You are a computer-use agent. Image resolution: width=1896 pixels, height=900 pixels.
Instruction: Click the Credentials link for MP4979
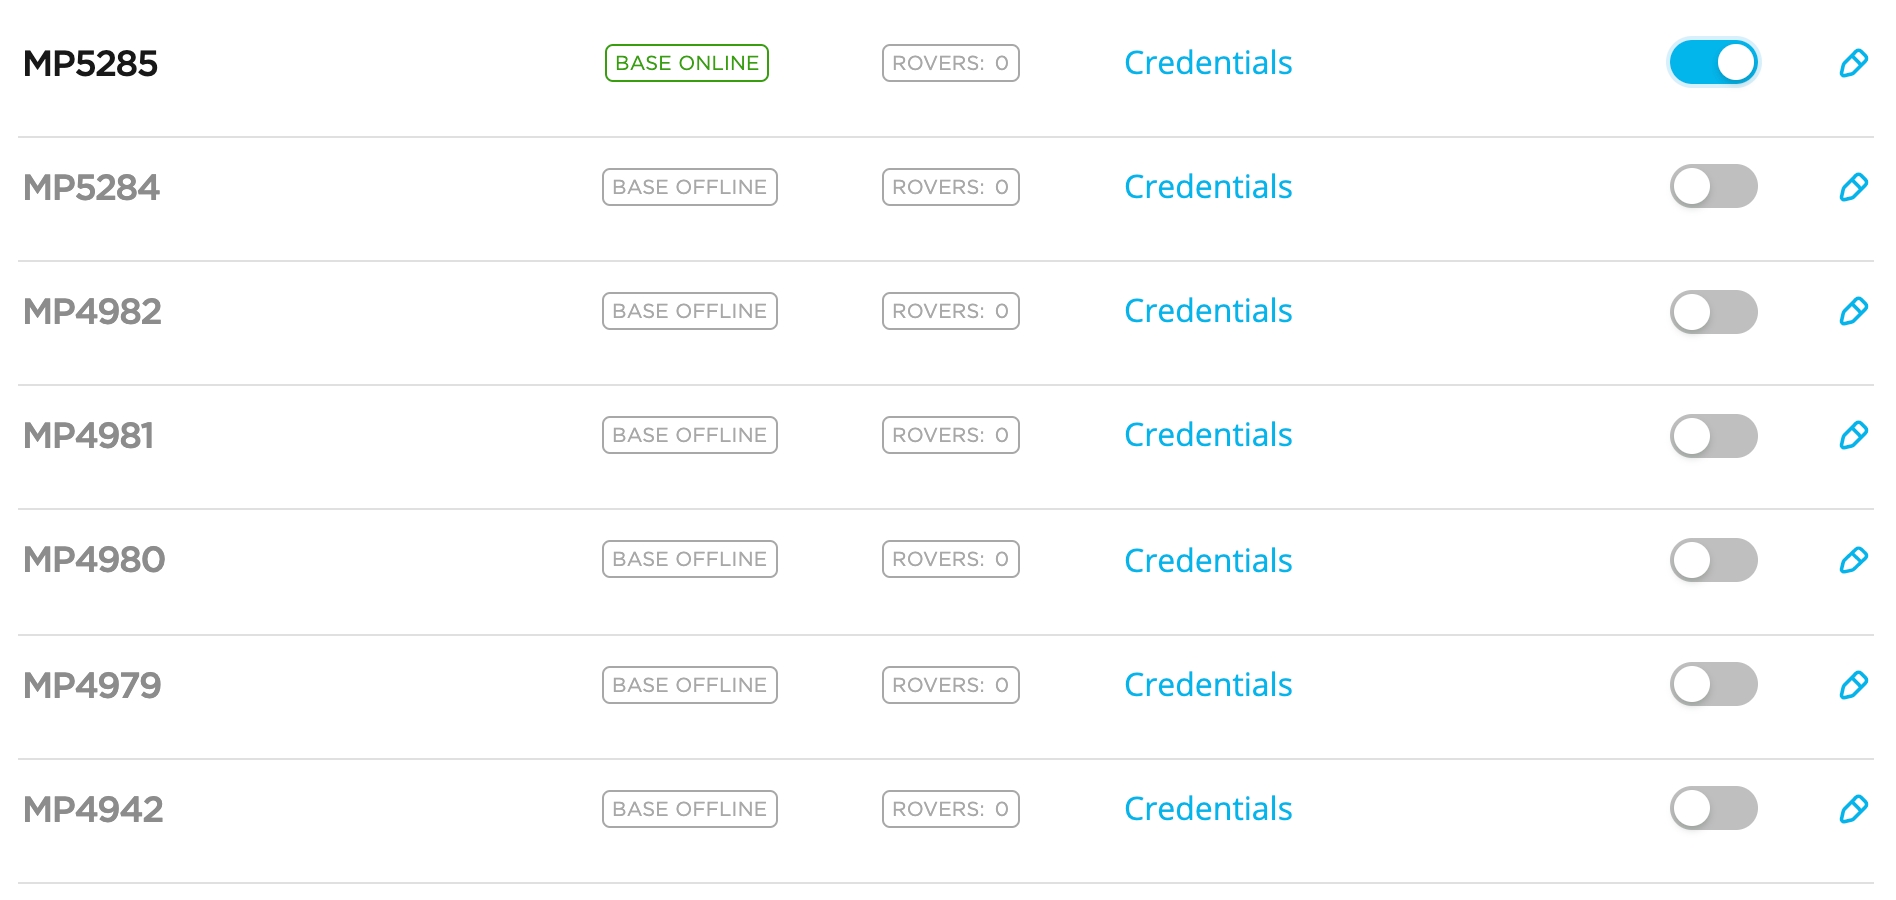(x=1208, y=685)
